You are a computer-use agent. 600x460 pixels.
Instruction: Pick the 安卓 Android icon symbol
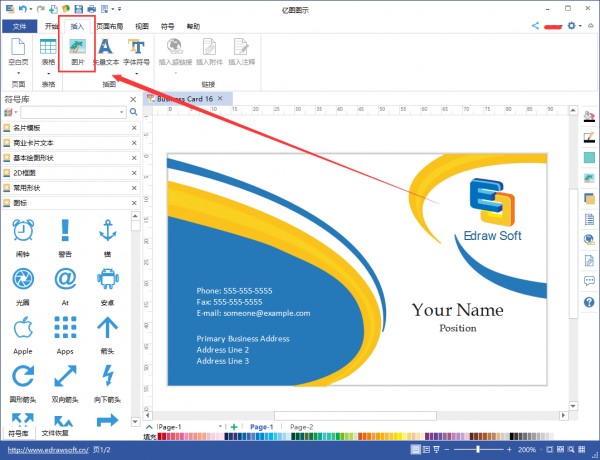coord(107,283)
